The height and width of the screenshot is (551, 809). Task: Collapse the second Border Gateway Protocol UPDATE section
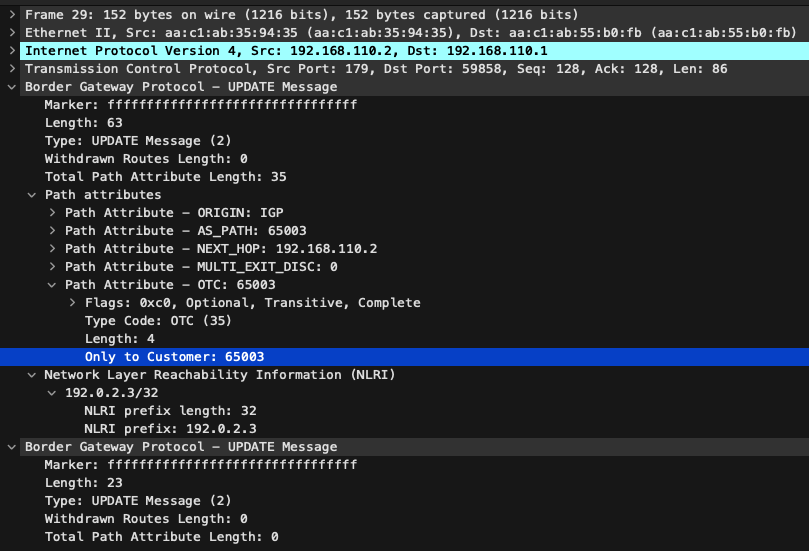pos(12,447)
